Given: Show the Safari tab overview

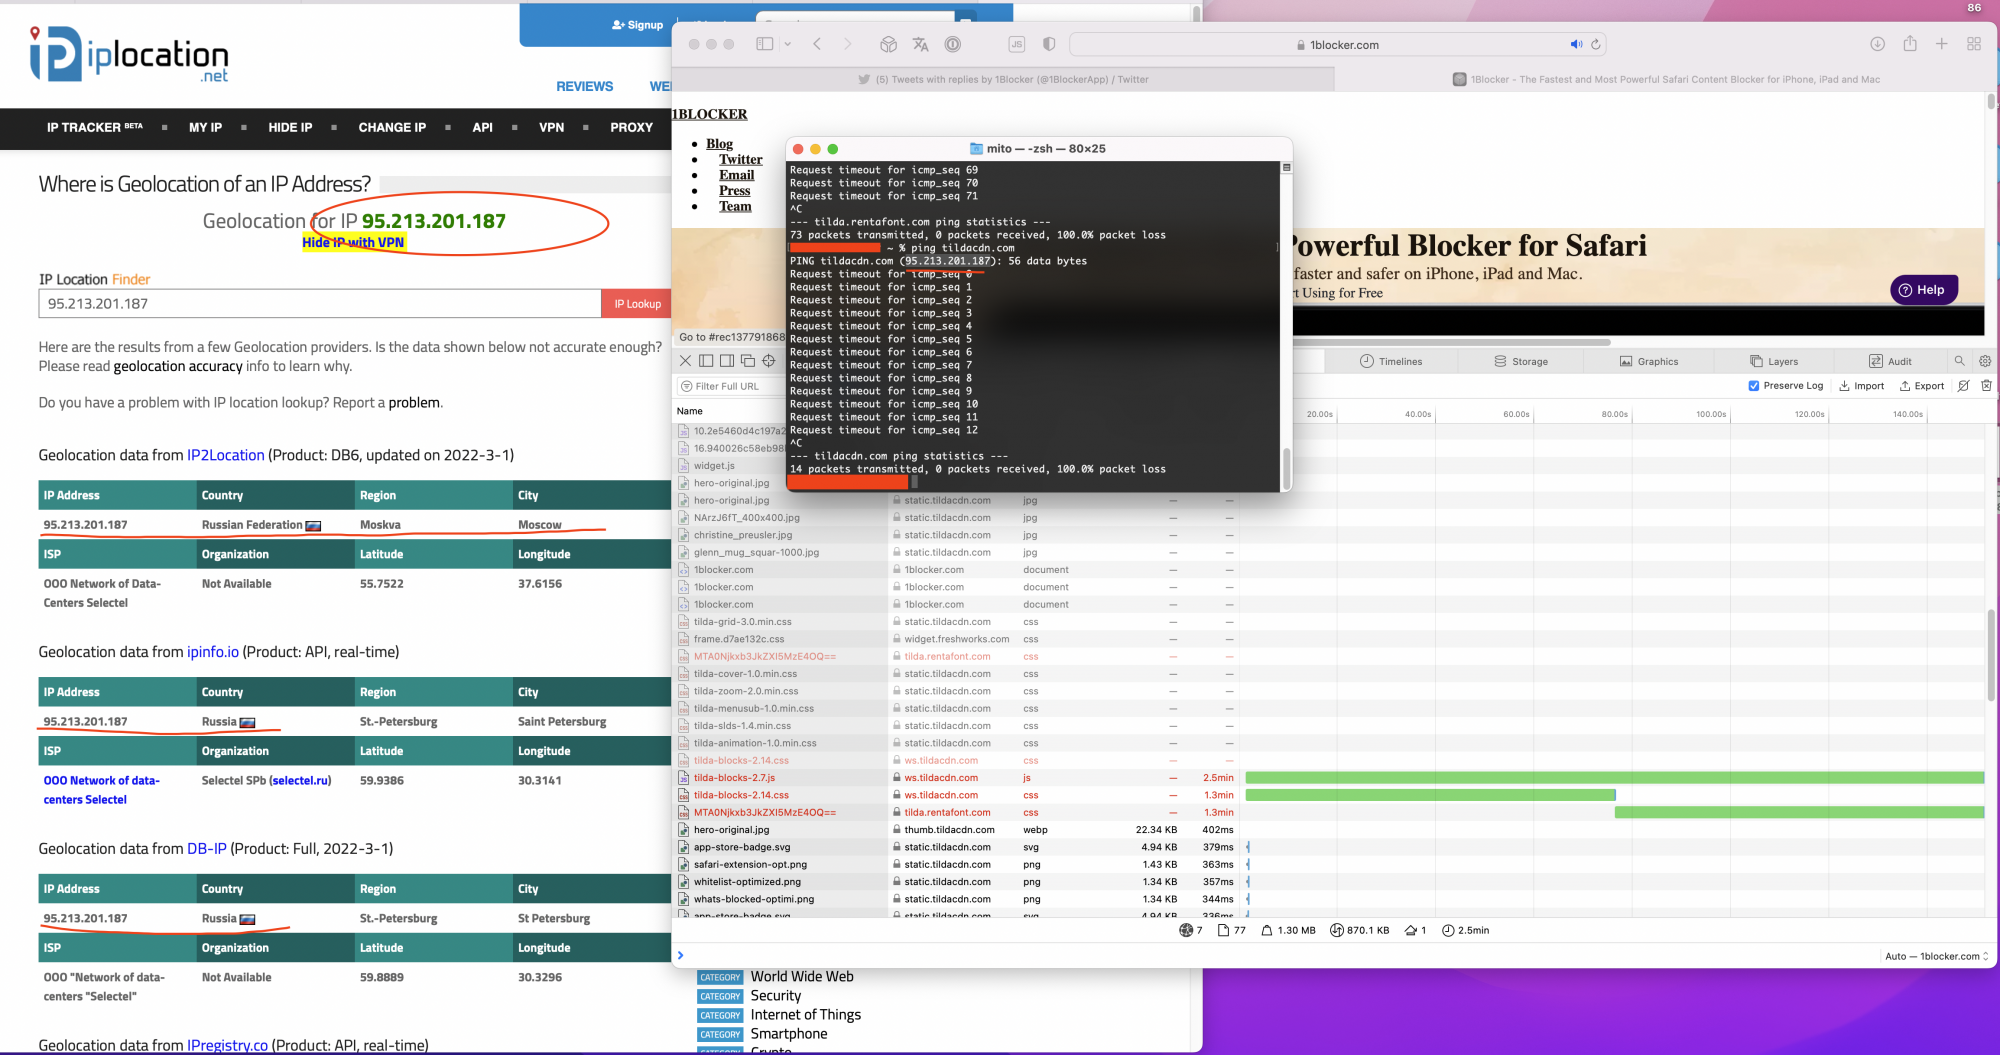Looking at the screenshot, I should (1974, 44).
